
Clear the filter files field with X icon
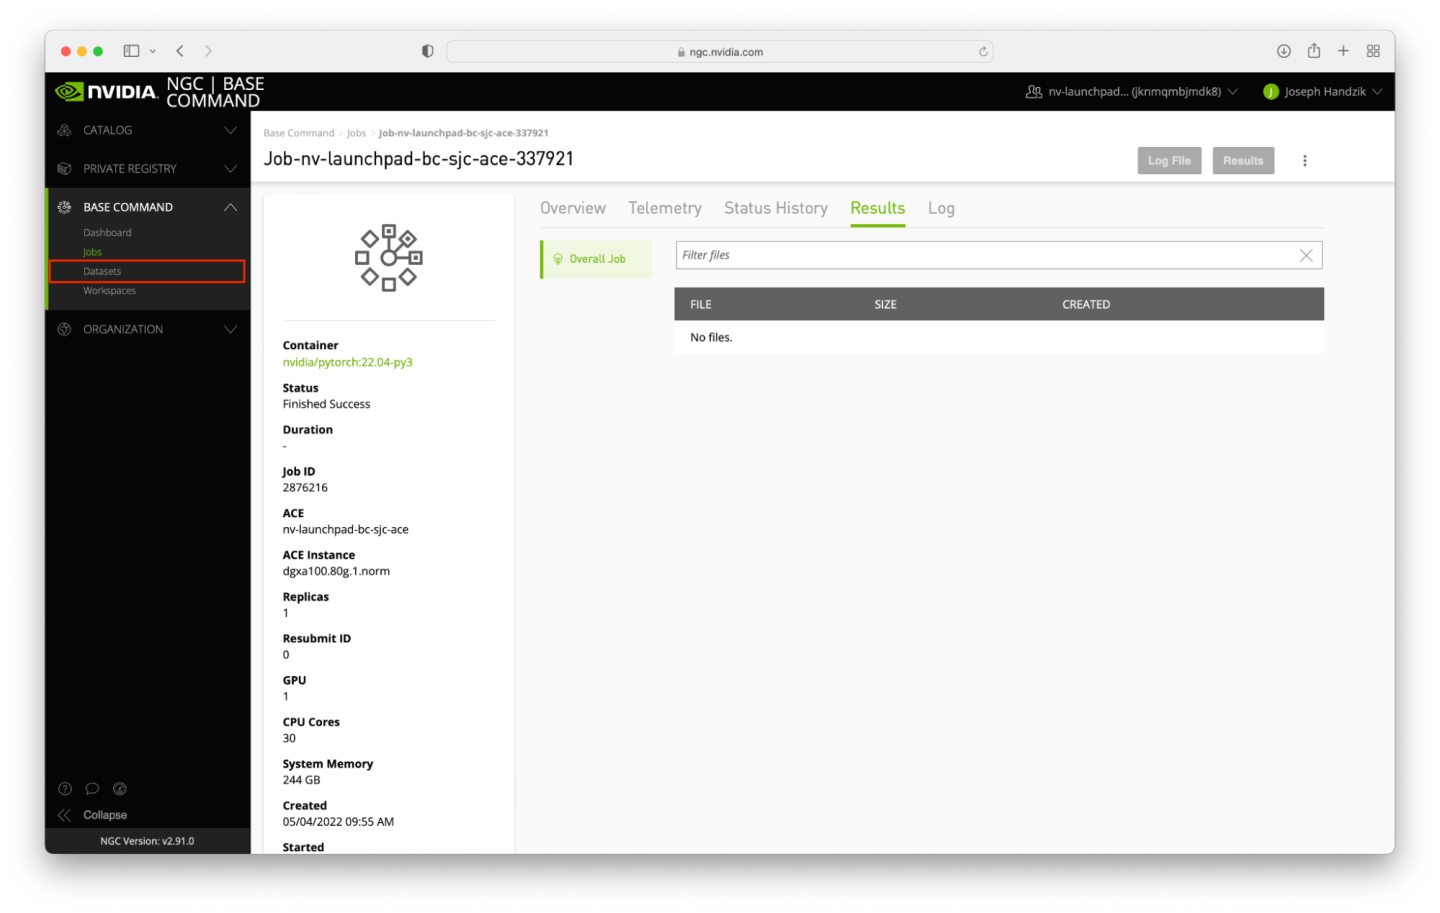(x=1305, y=256)
